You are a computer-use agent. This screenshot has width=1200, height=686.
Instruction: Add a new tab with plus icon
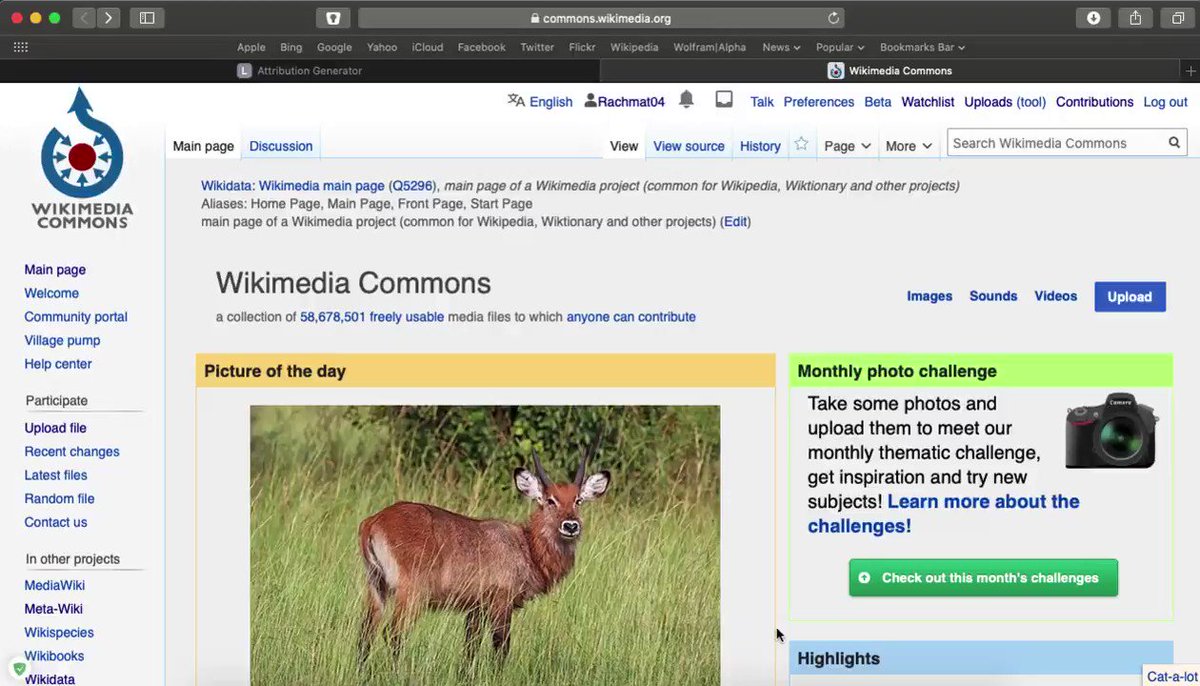point(1190,71)
